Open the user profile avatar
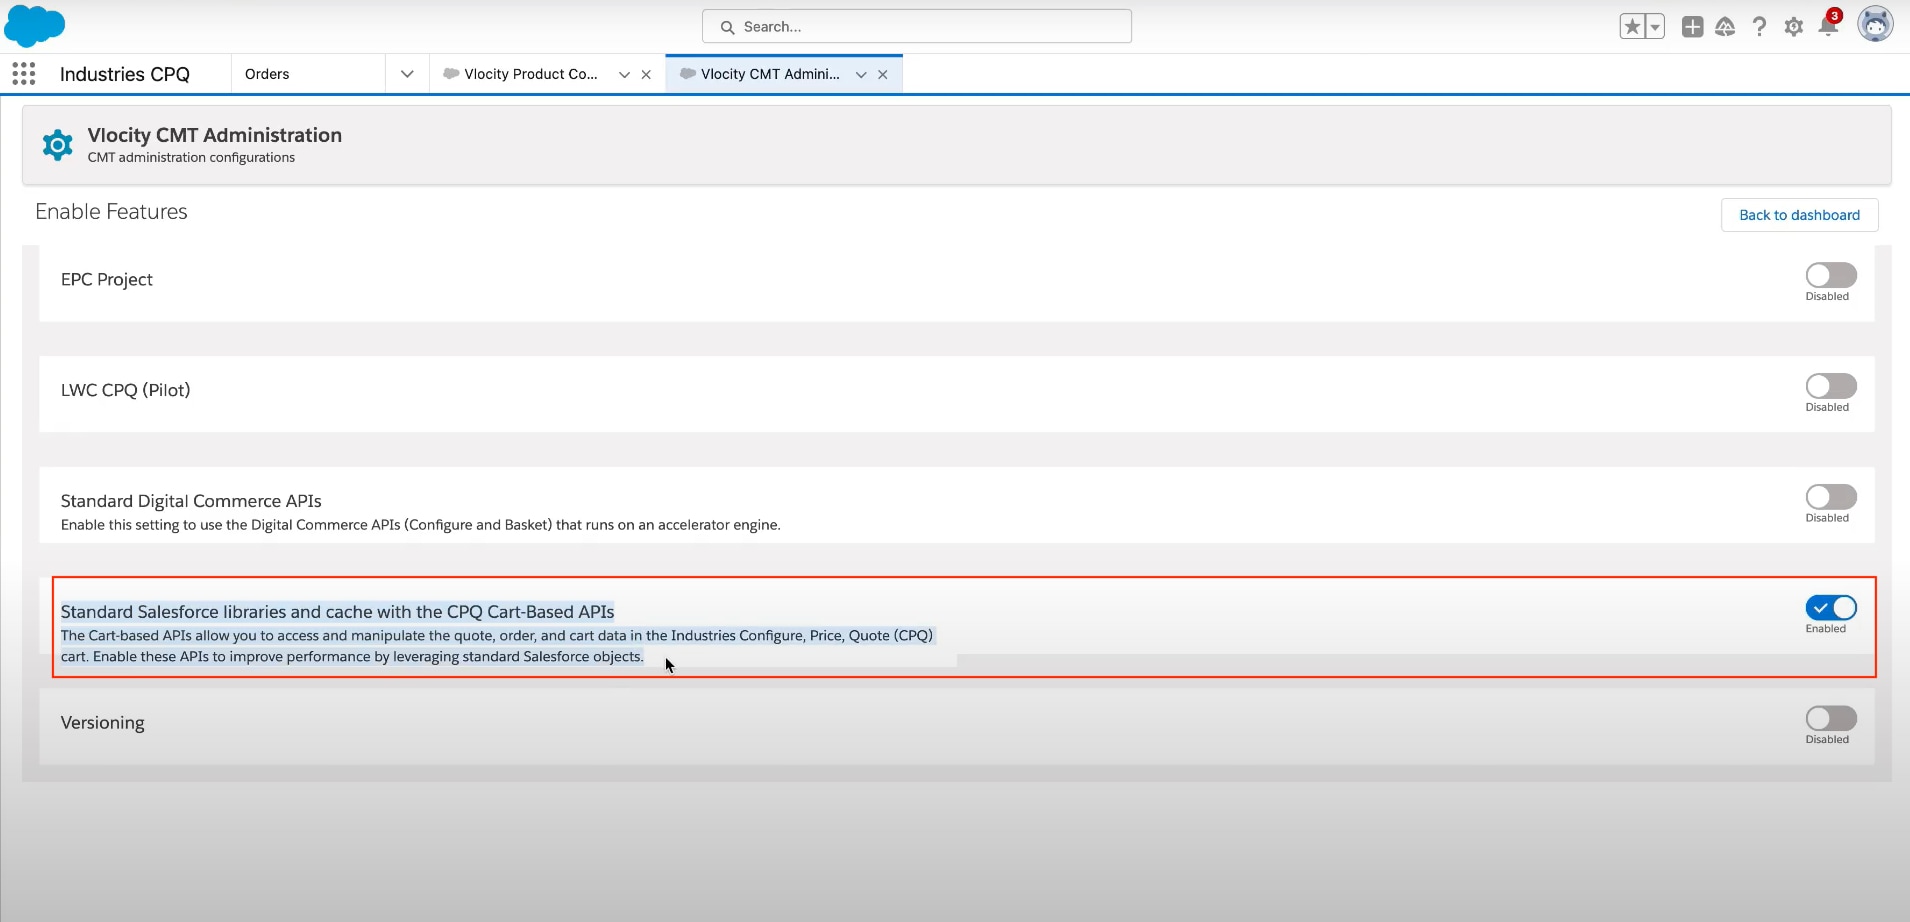Image resolution: width=1910 pixels, height=922 pixels. pyautogui.click(x=1875, y=24)
